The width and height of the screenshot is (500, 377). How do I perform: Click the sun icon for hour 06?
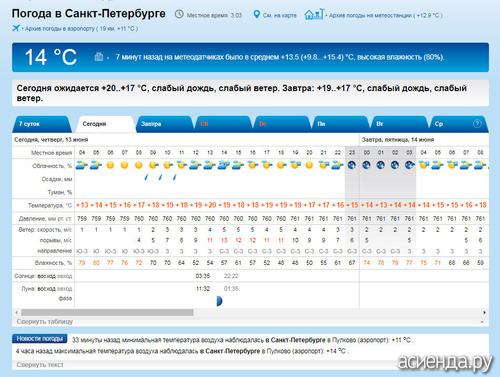click(x=110, y=165)
